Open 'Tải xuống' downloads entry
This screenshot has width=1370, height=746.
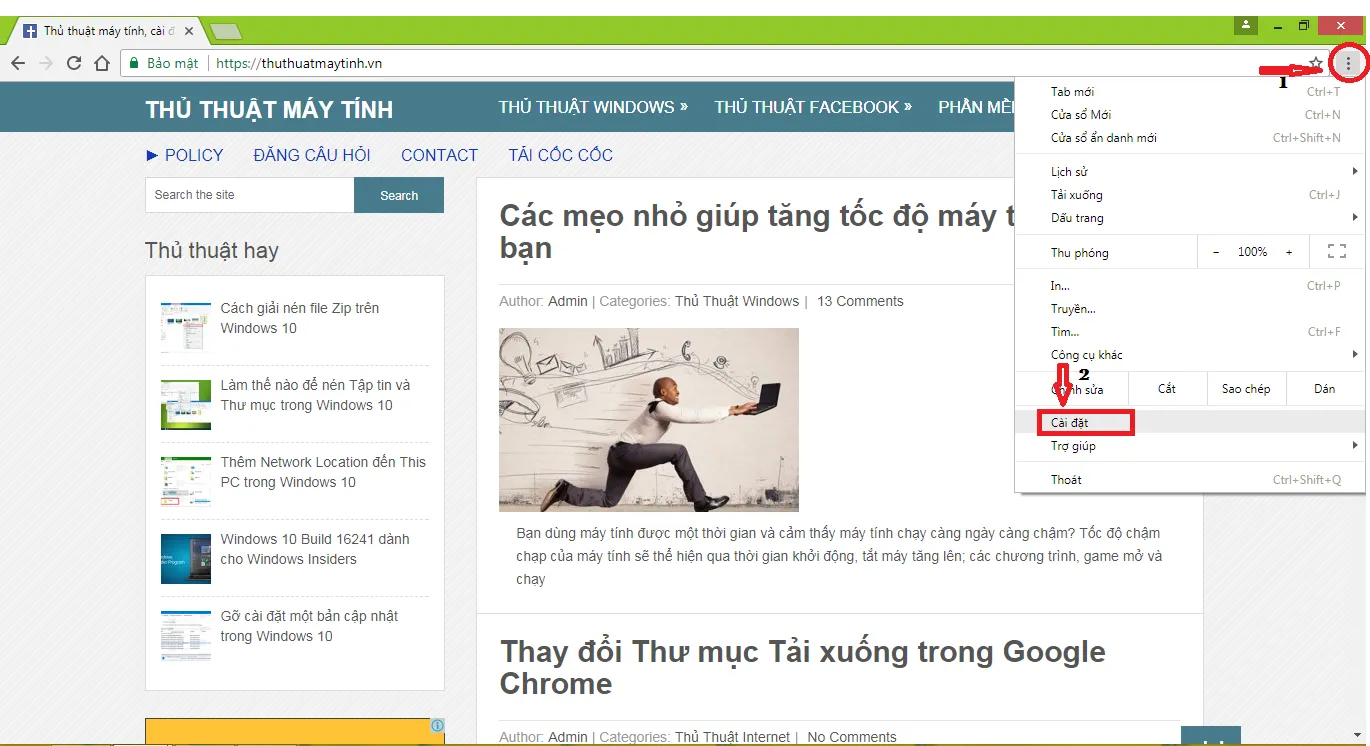pyautogui.click(x=1190, y=195)
